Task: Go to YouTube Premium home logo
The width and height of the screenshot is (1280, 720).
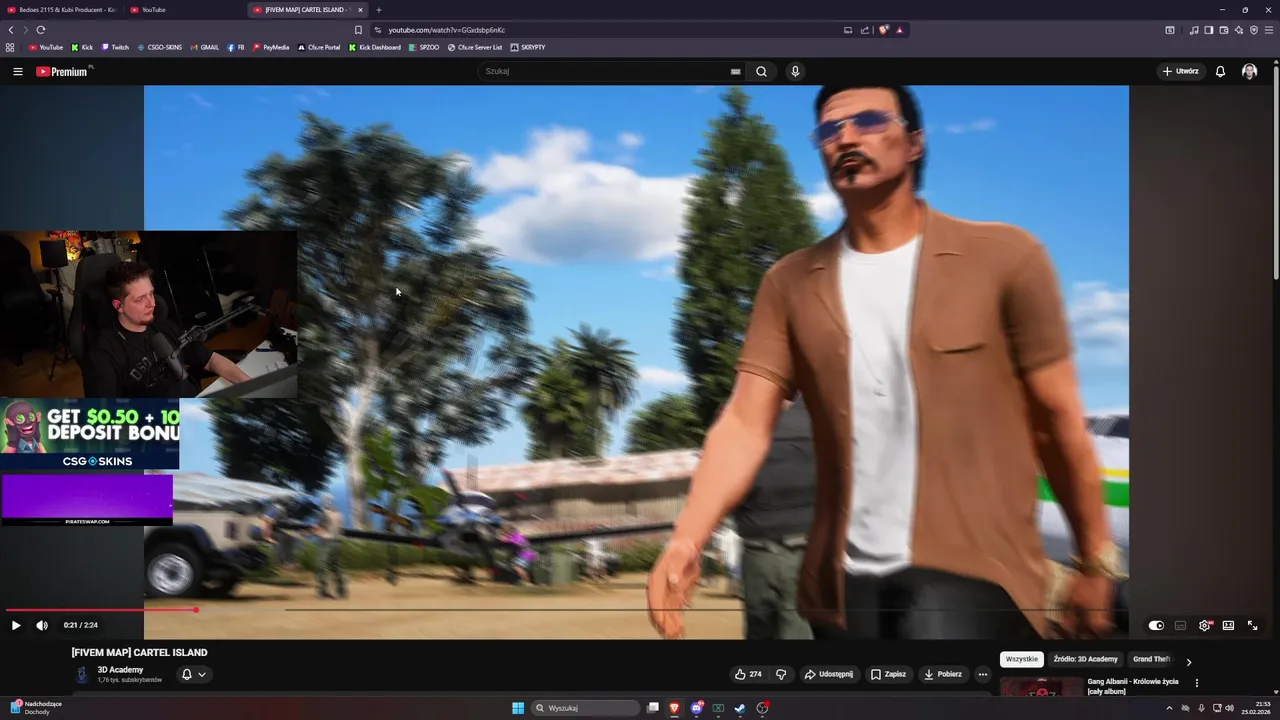Action: click(x=62, y=71)
